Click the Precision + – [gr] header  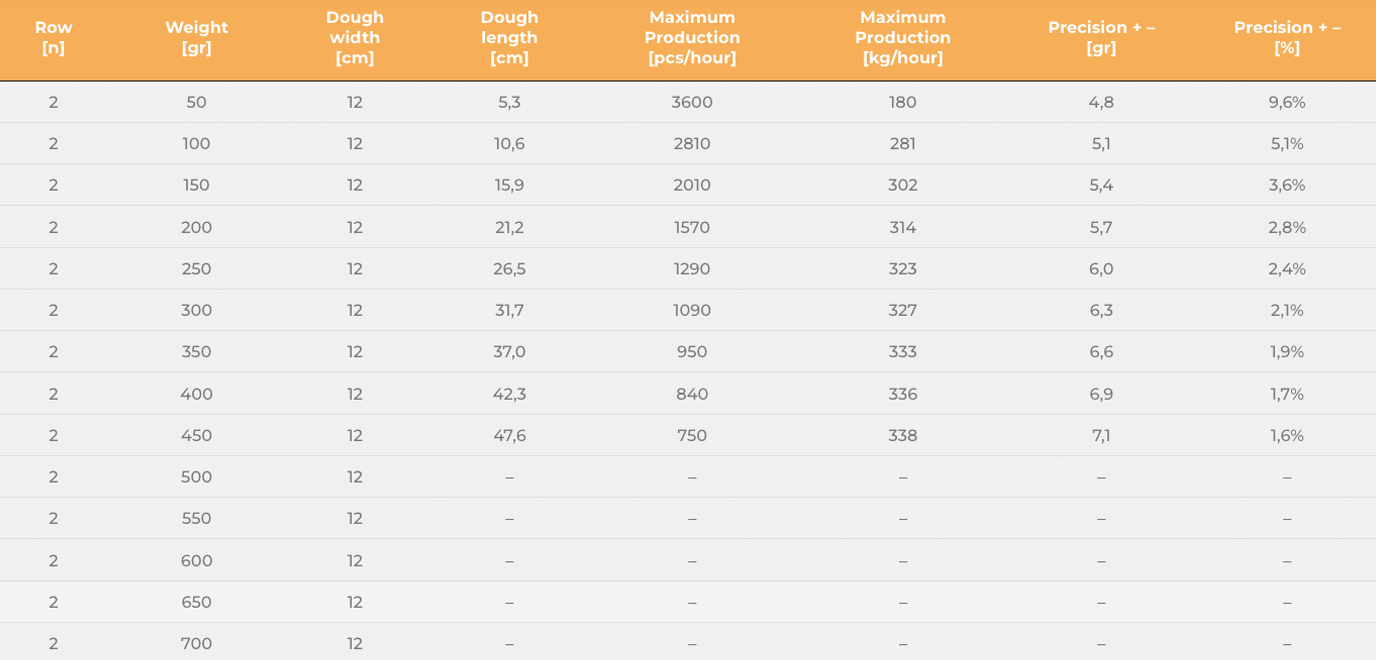tap(1101, 38)
